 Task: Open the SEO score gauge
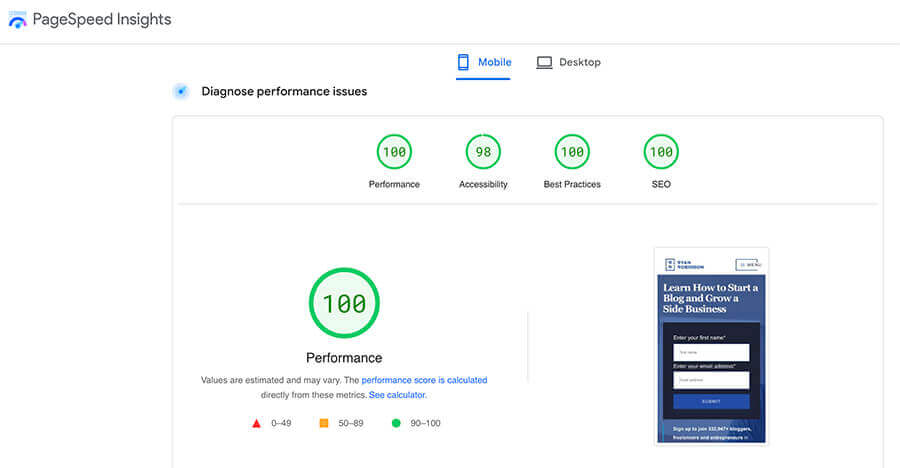pos(661,152)
